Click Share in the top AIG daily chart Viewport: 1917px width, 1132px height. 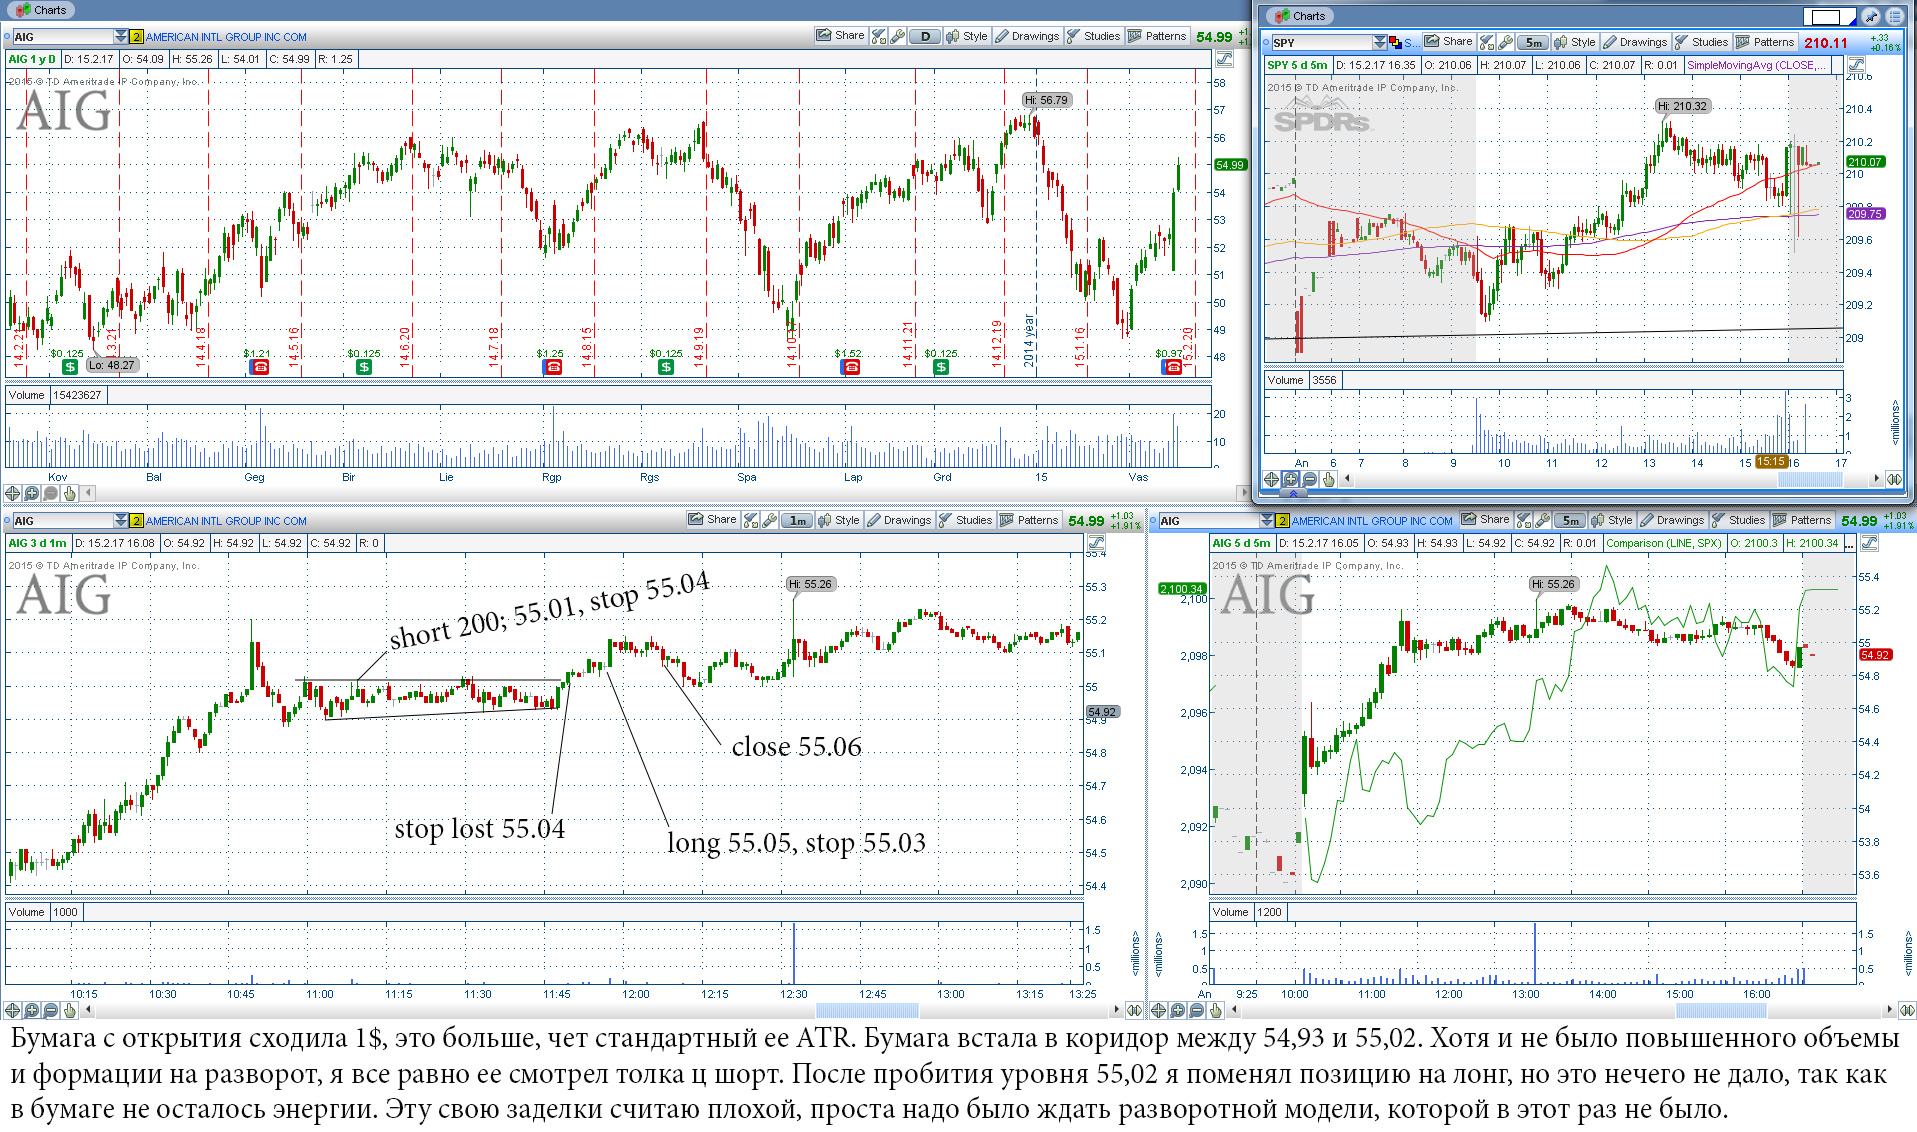tap(840, 36)
